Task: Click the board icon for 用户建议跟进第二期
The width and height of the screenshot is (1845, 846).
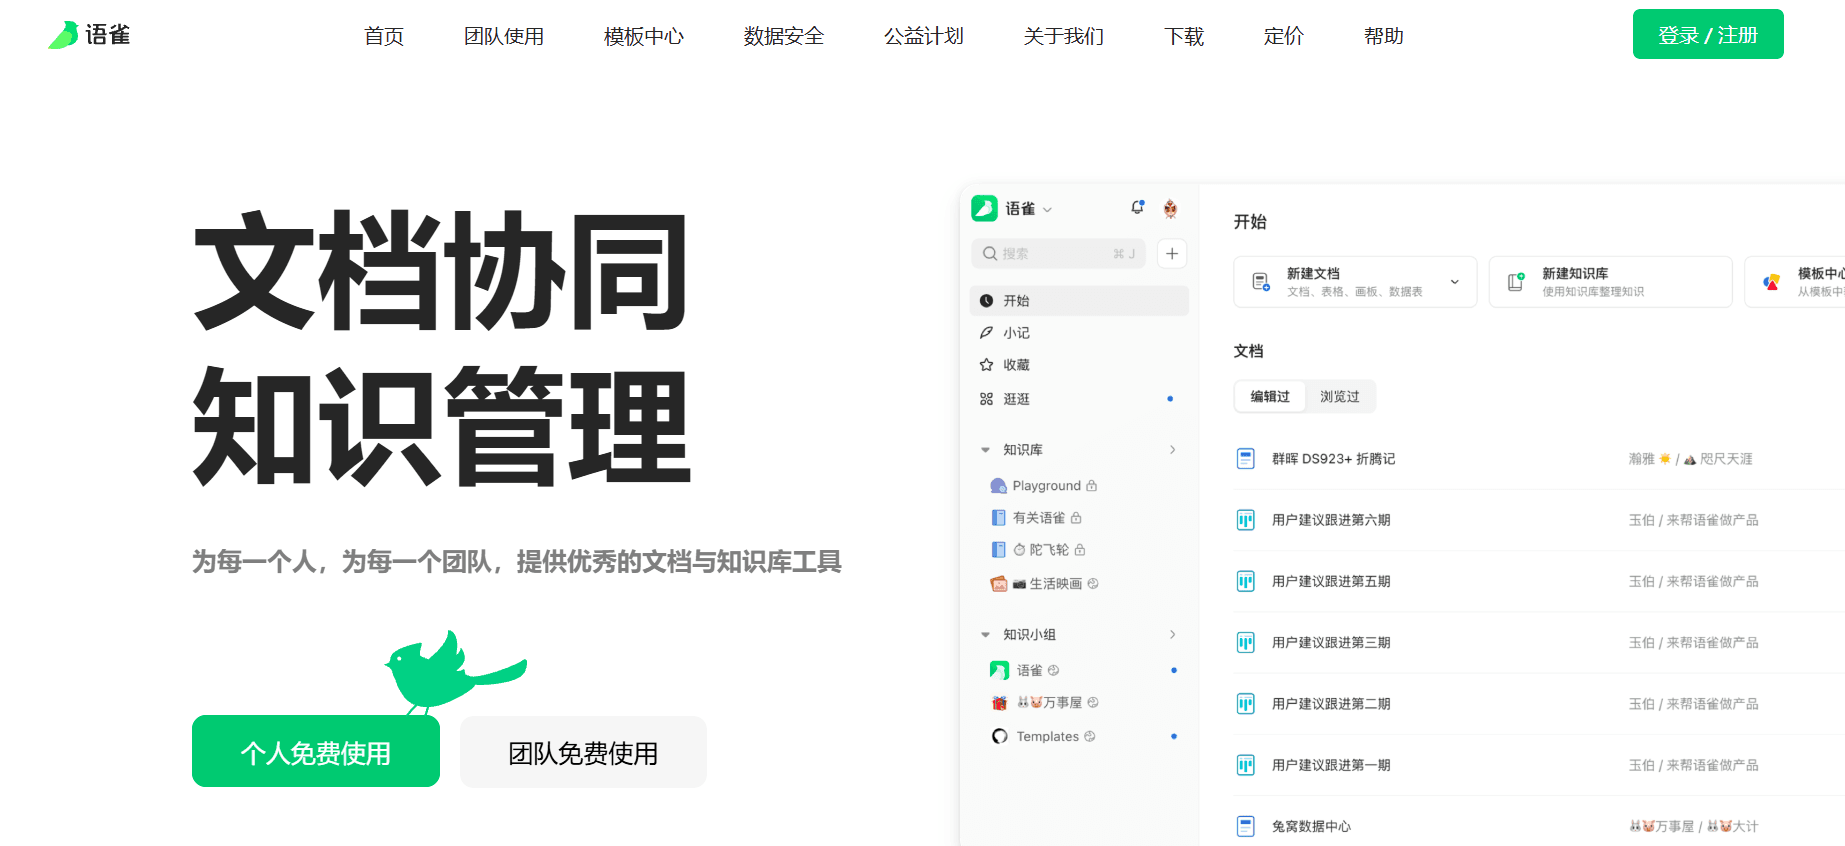Action: tap(1246, 704)
